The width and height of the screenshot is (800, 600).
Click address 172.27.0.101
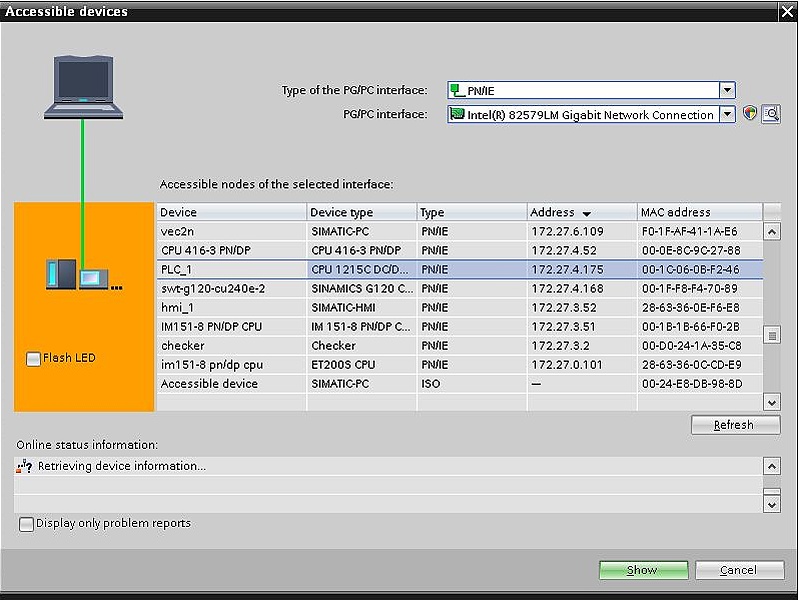click(567, 365)
